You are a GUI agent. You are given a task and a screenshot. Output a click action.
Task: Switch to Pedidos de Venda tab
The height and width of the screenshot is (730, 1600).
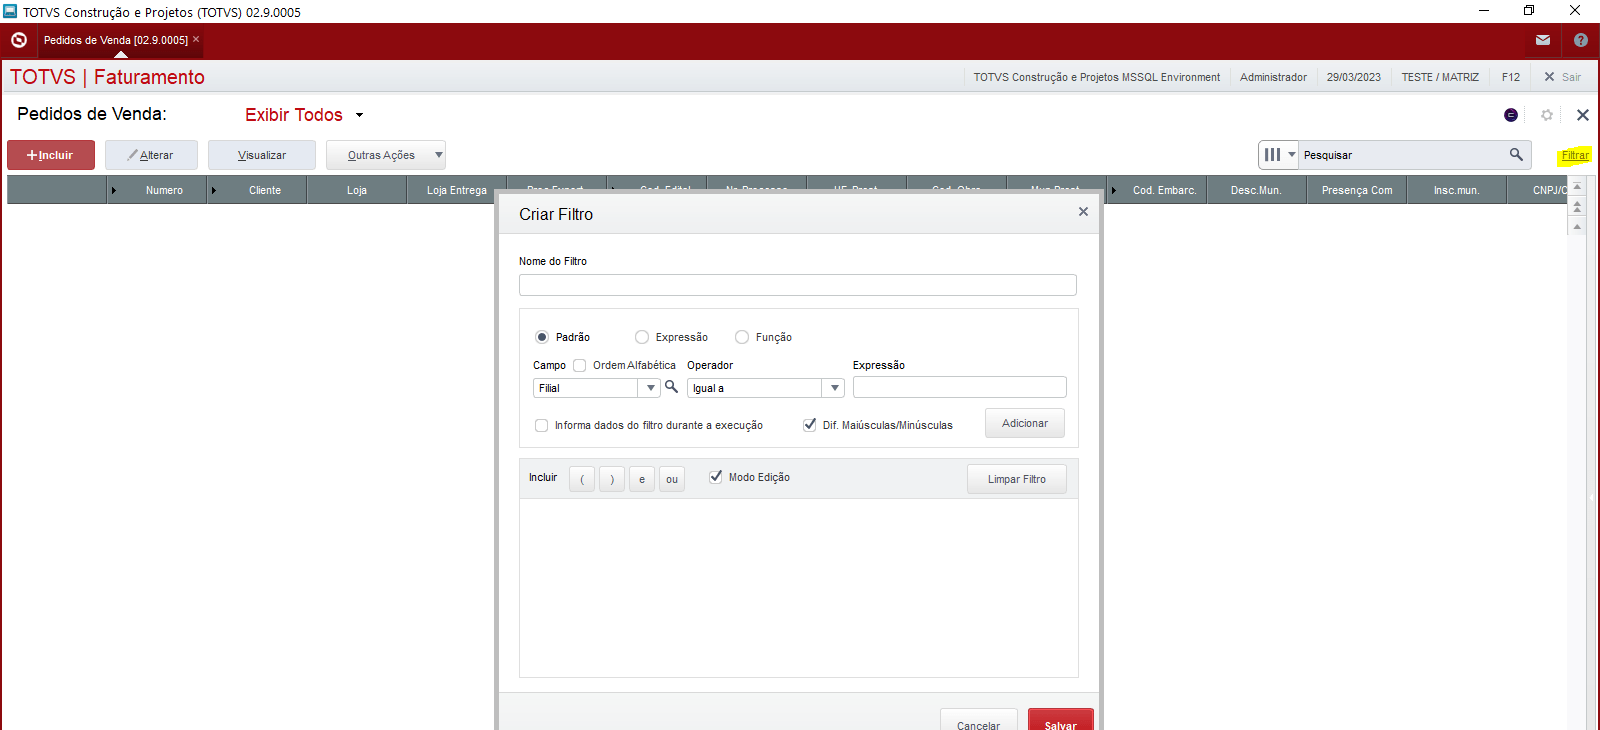116,40
